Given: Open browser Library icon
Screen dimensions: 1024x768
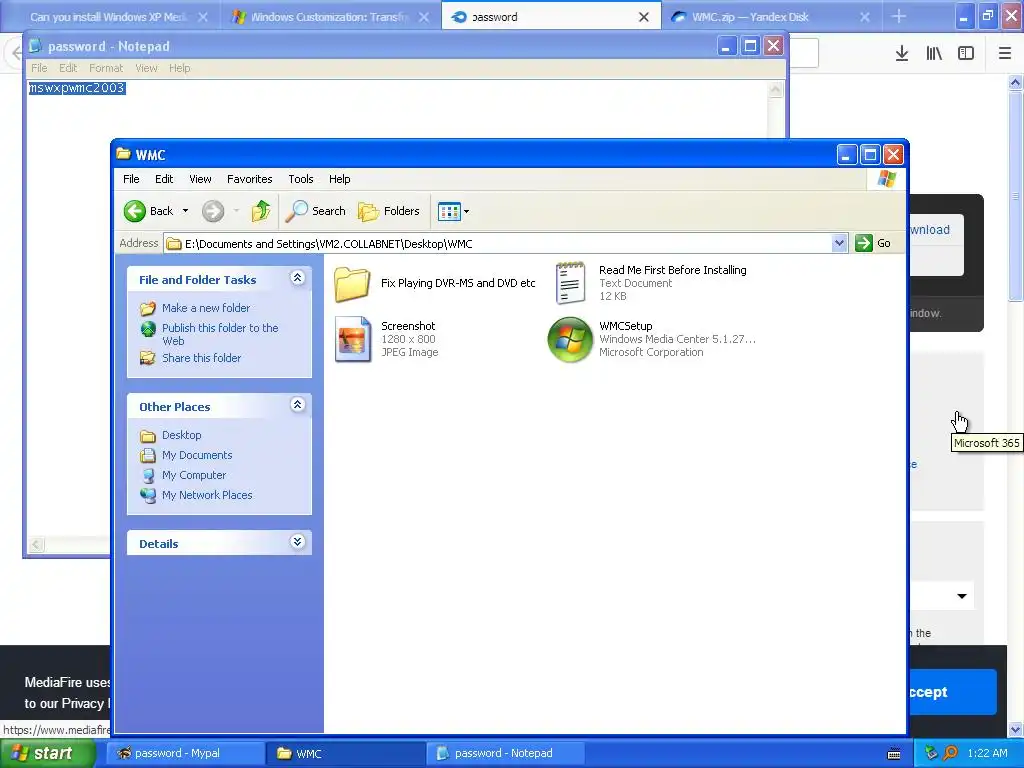Looking at the screenshot, I should coord(934,54).
